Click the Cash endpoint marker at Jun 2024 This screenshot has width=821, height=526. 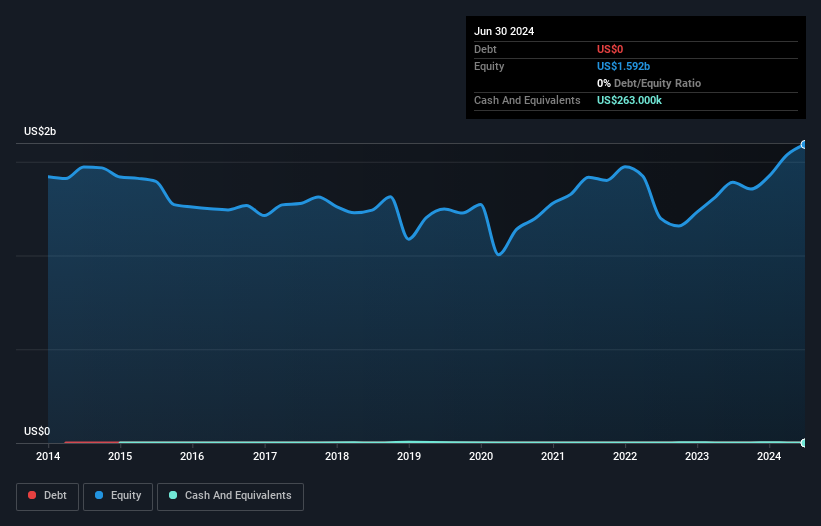tap(804, 443)
